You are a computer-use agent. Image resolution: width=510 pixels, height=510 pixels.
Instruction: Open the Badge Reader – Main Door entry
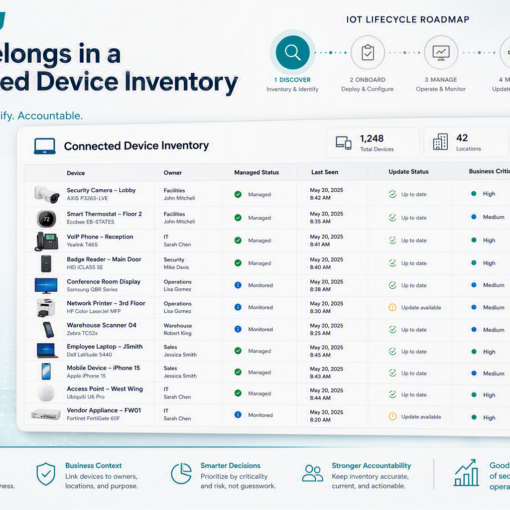pos(104,259)
